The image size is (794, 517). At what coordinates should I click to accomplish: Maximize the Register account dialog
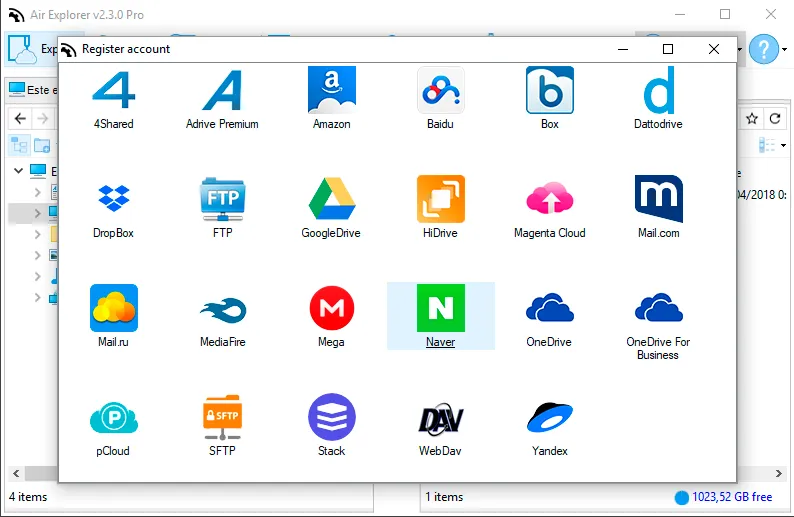(x=668, y=49)
